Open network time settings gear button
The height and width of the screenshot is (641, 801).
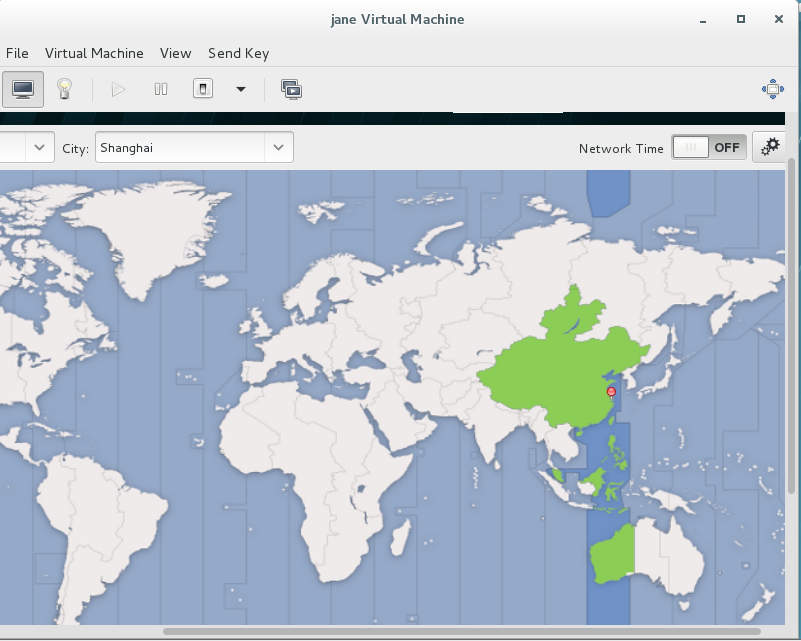(x=769, y=148)
